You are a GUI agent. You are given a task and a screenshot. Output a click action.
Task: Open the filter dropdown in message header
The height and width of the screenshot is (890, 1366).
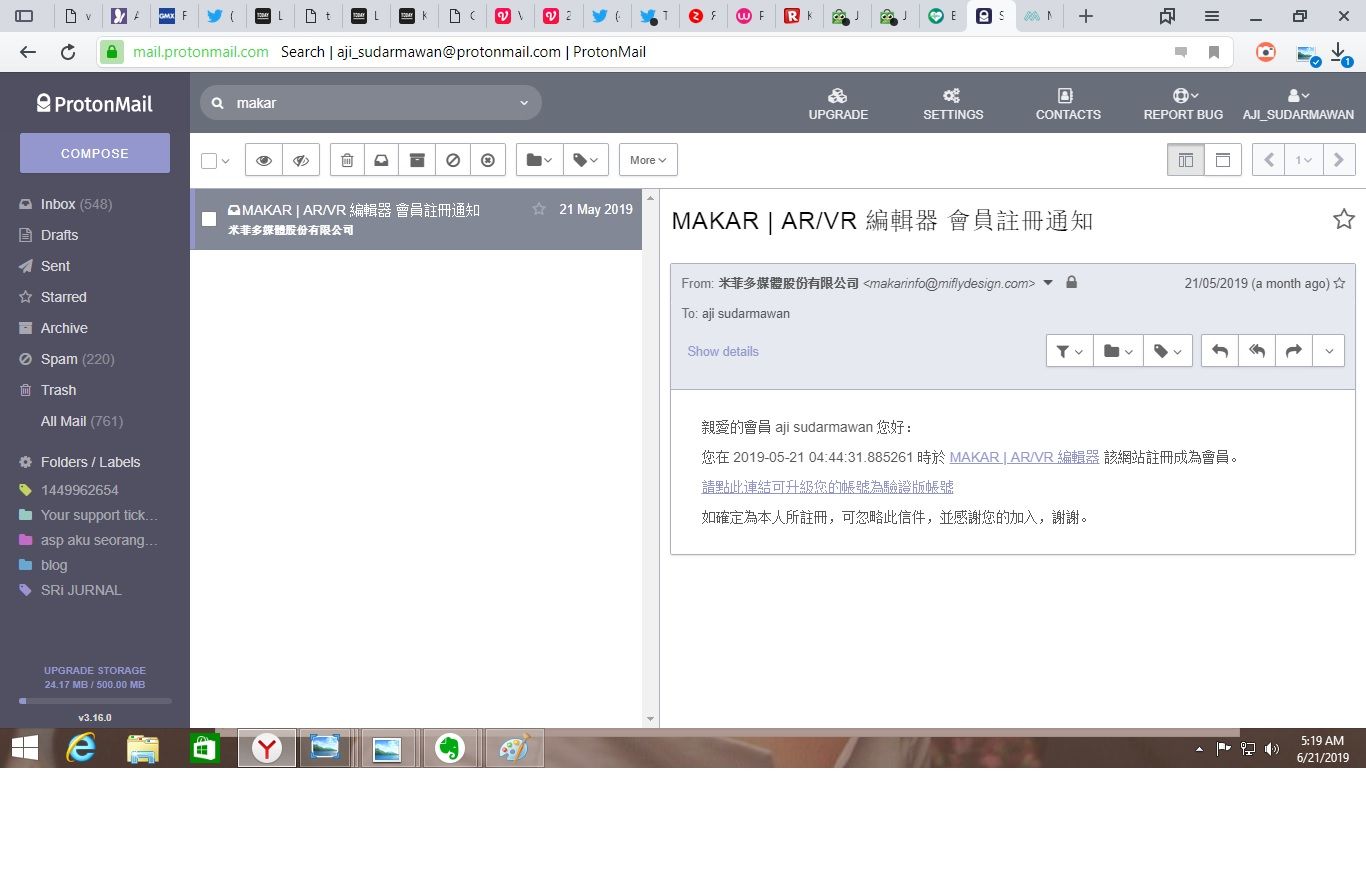coord(1069,351)
